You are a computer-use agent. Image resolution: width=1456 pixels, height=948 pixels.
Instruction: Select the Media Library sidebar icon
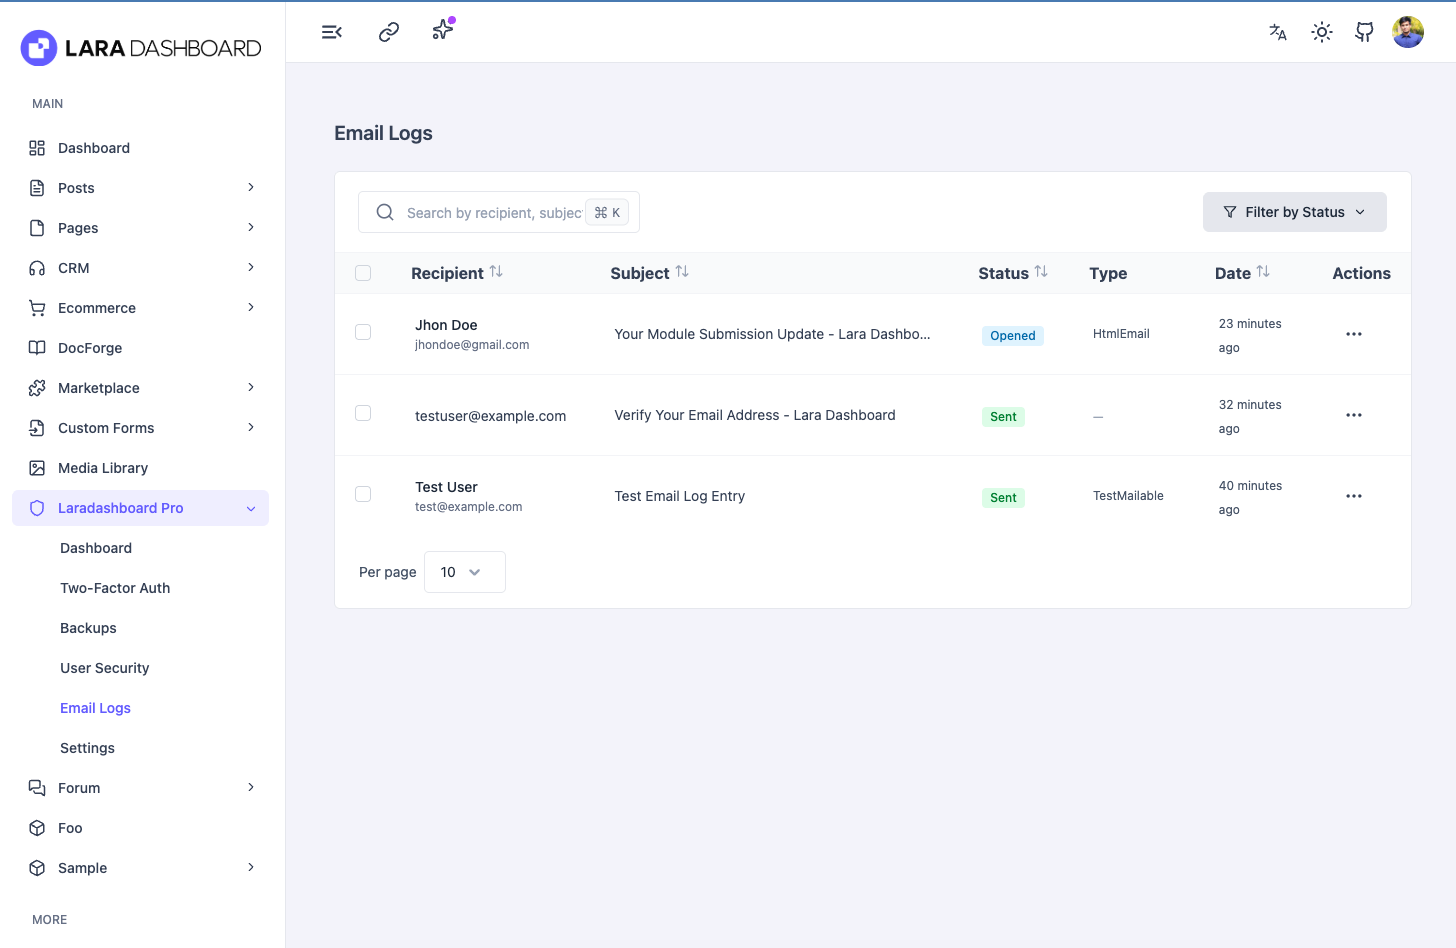35,467
